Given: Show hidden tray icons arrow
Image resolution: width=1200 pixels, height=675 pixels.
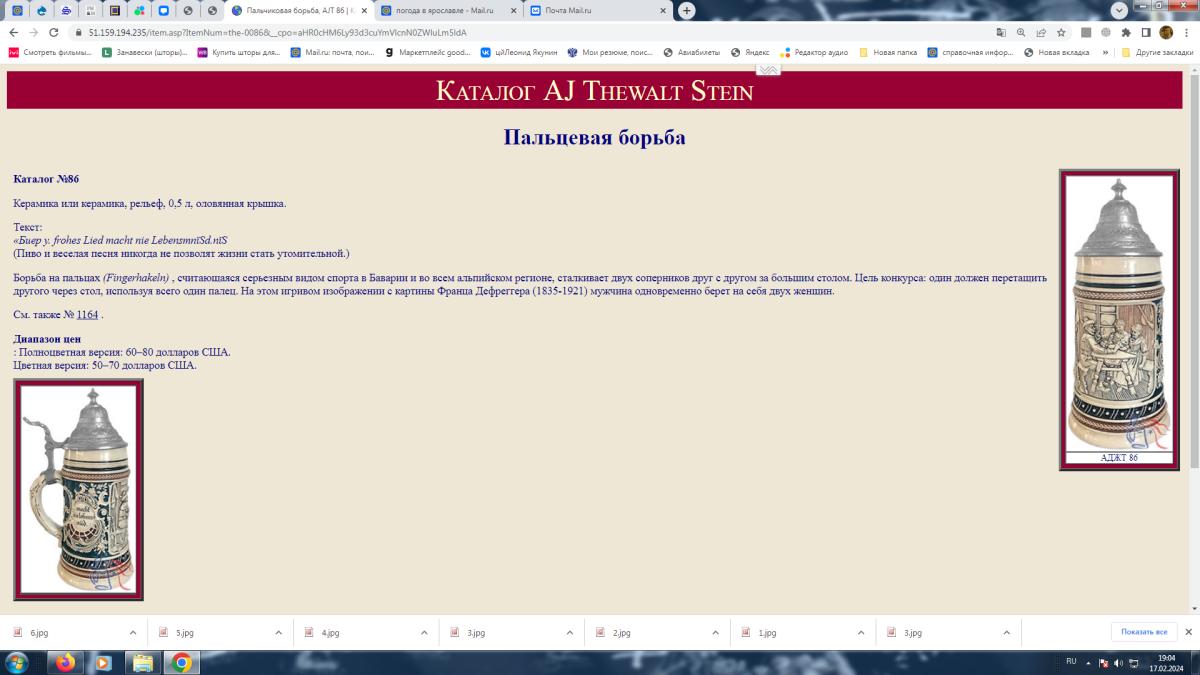Looking at the screenshot, I should 1090,662.
